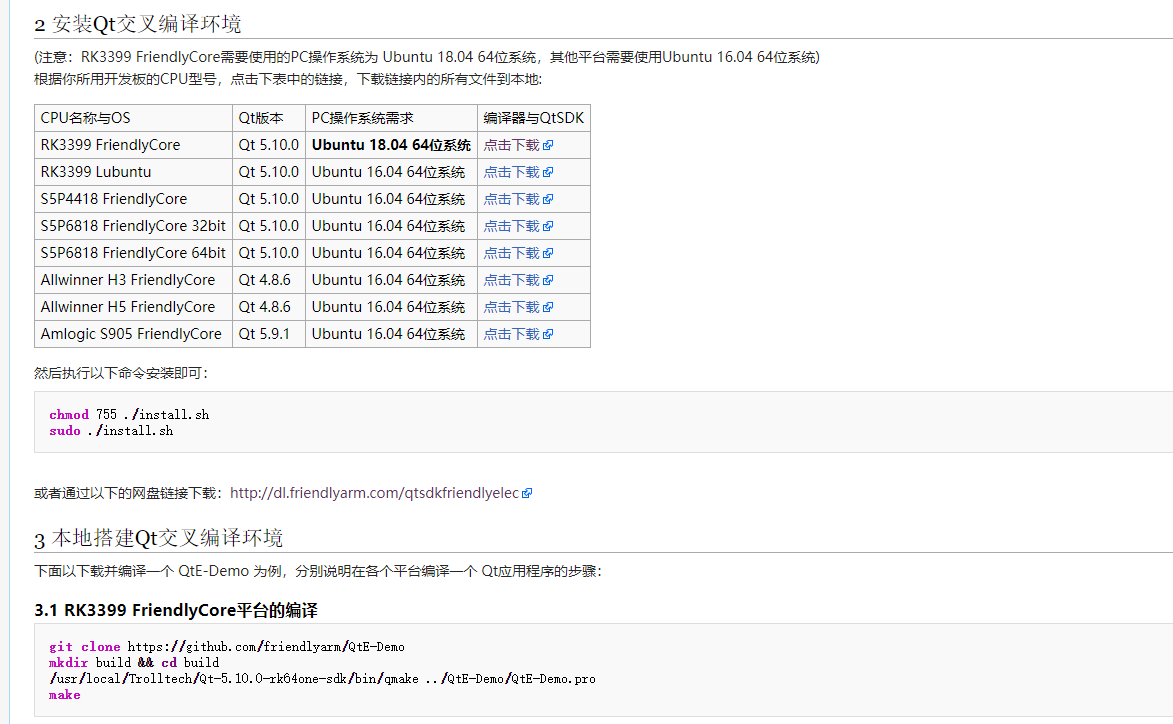Click external-link icon in Amlogic S905 row
This screenshot has height=724, width=1173.
tap(548, 334)
